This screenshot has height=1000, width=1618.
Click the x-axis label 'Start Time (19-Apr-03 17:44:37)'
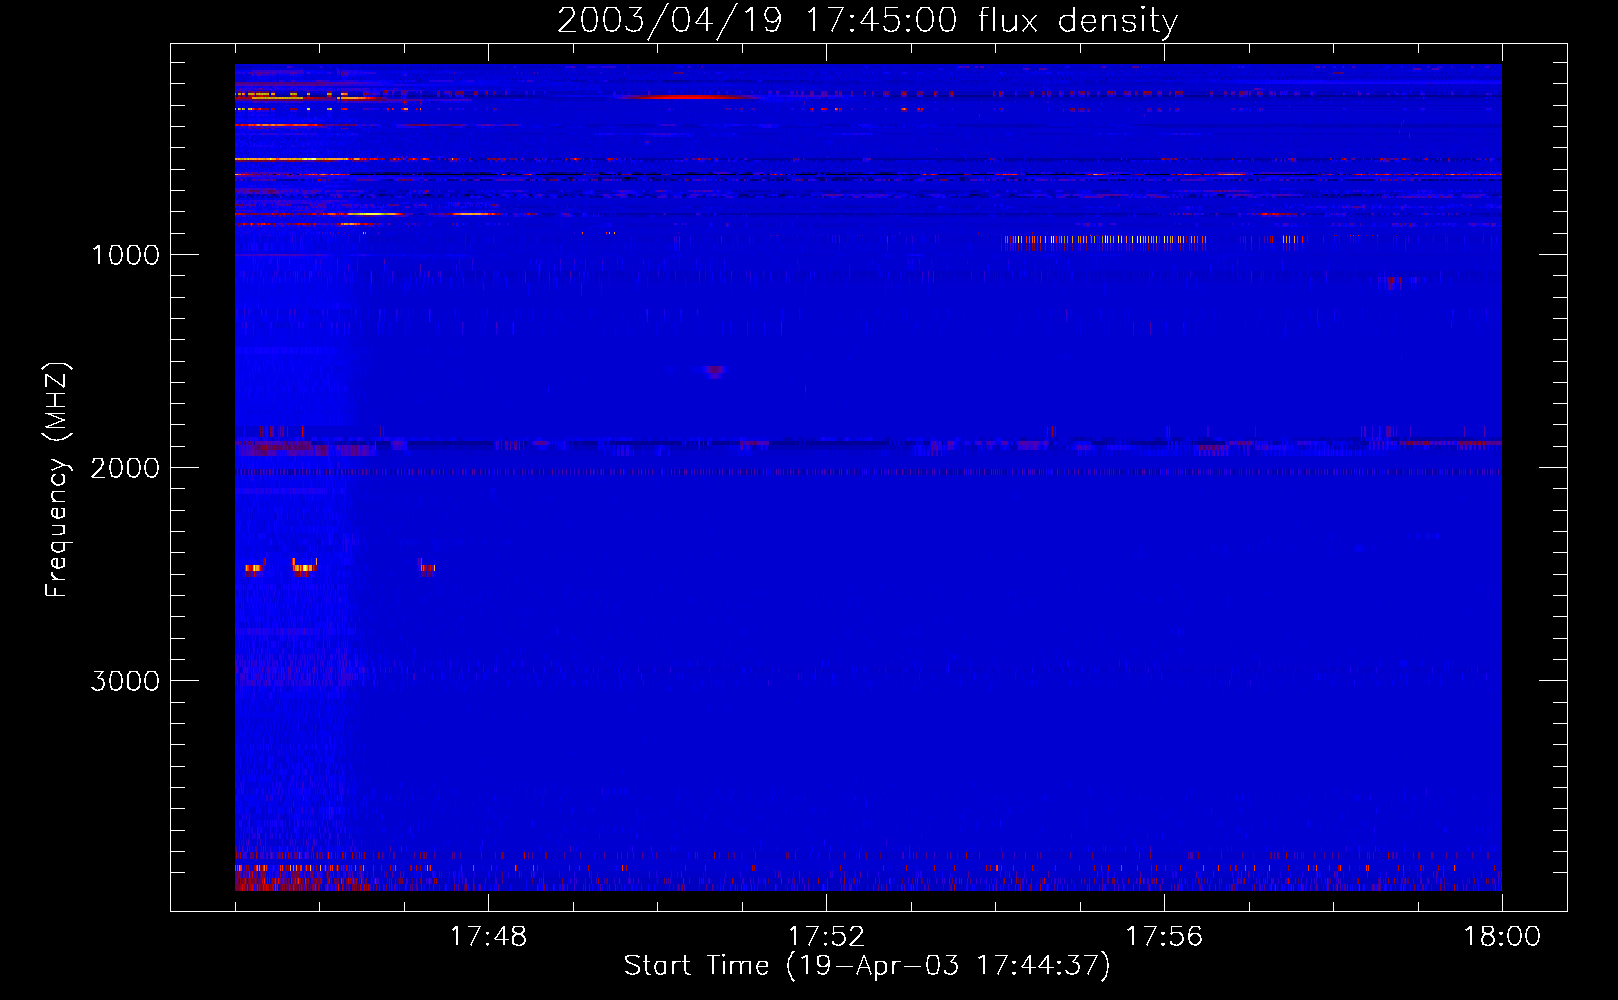click(867, 966)
